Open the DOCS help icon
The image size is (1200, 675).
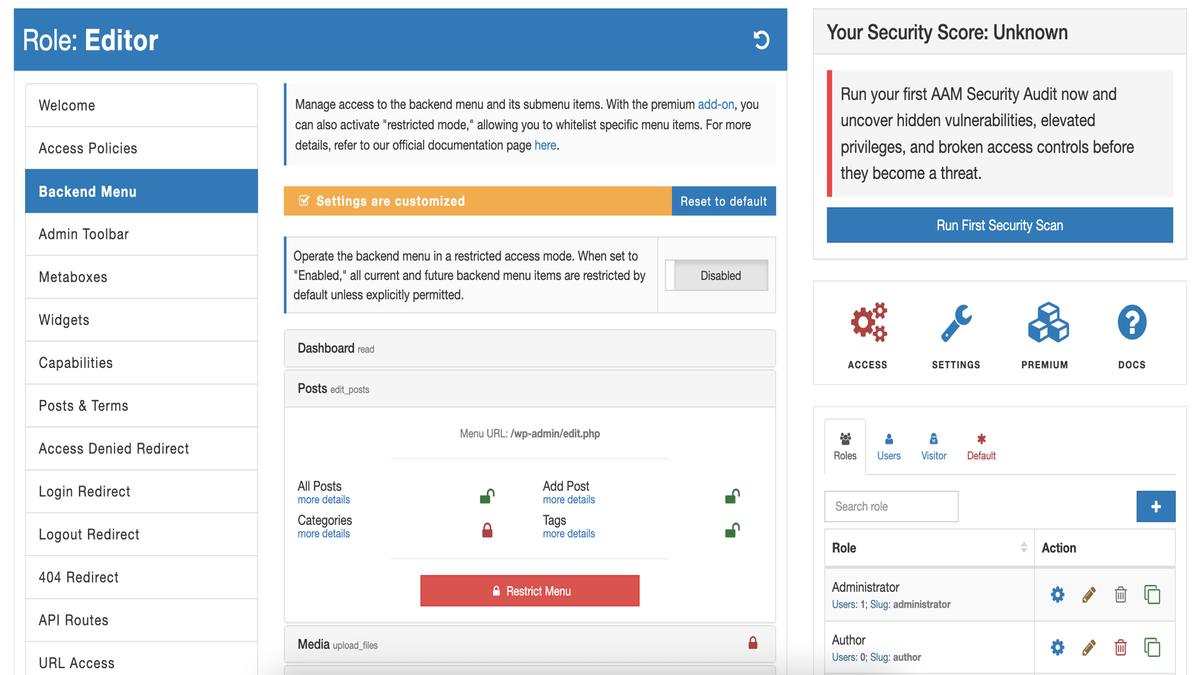tap(1131, 322)
